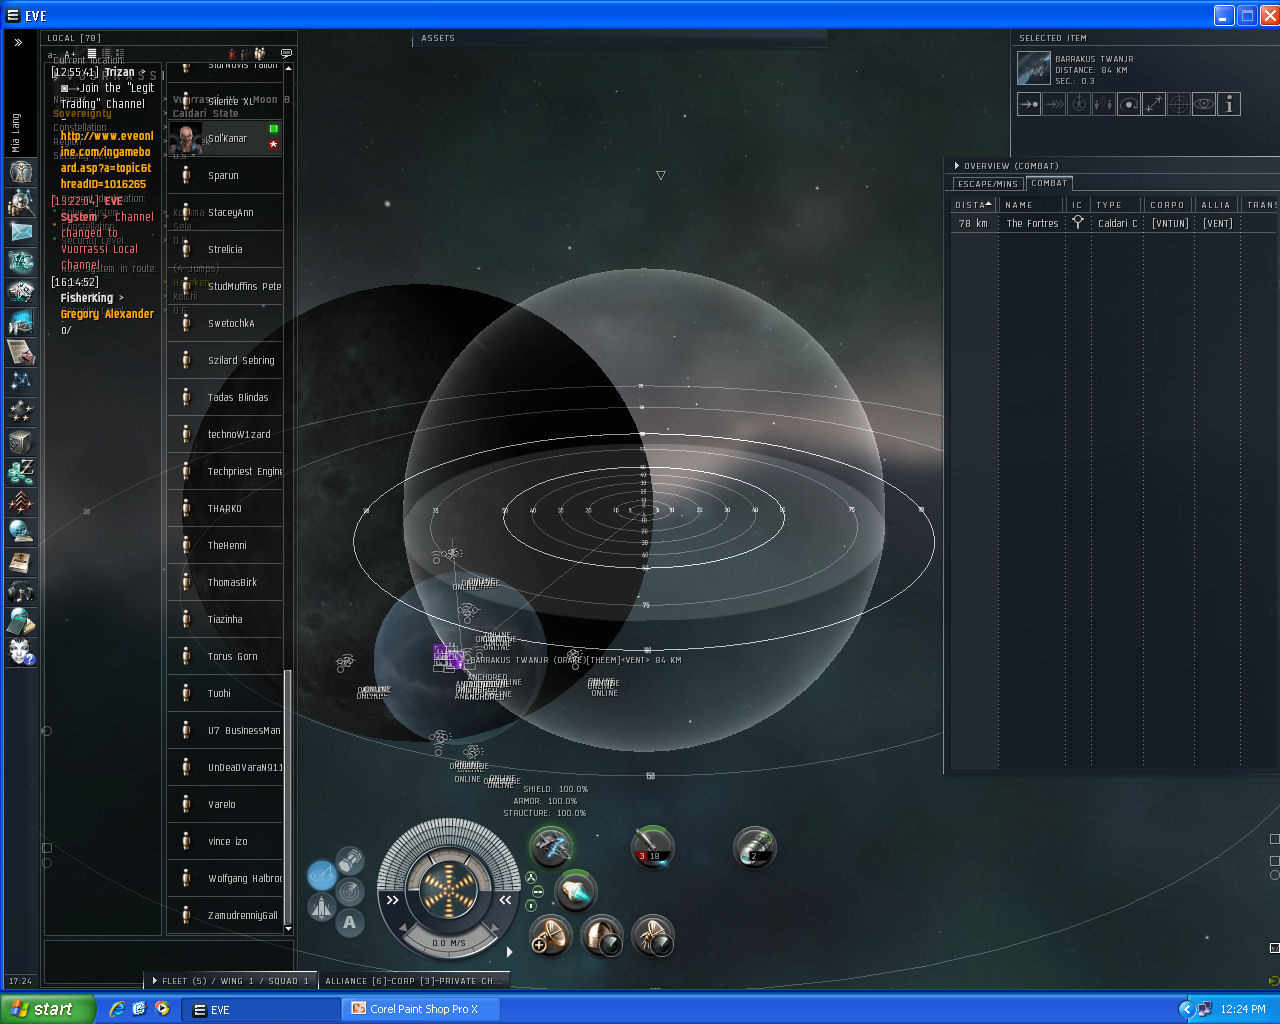1280x1024 pixels.
Task: Activate the dish module with plus sign
Action: pyautogui.click(x=551, y=937)
